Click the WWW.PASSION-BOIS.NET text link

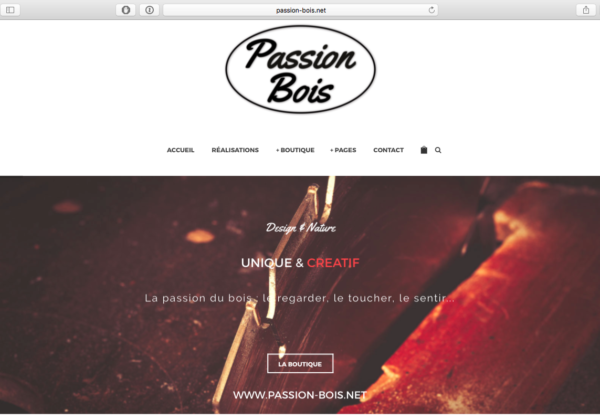(x=300, y=395)
